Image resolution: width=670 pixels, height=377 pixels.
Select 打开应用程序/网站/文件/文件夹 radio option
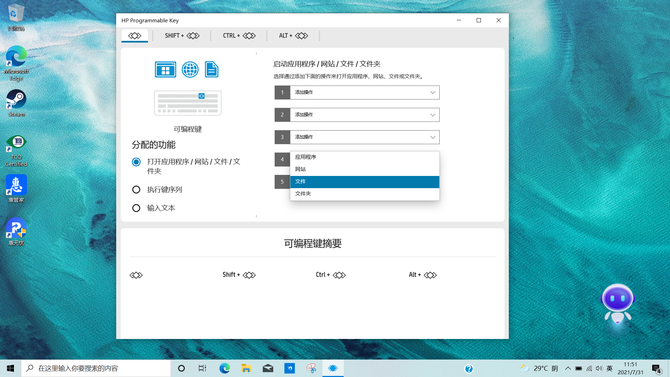(x=136, y=162)
